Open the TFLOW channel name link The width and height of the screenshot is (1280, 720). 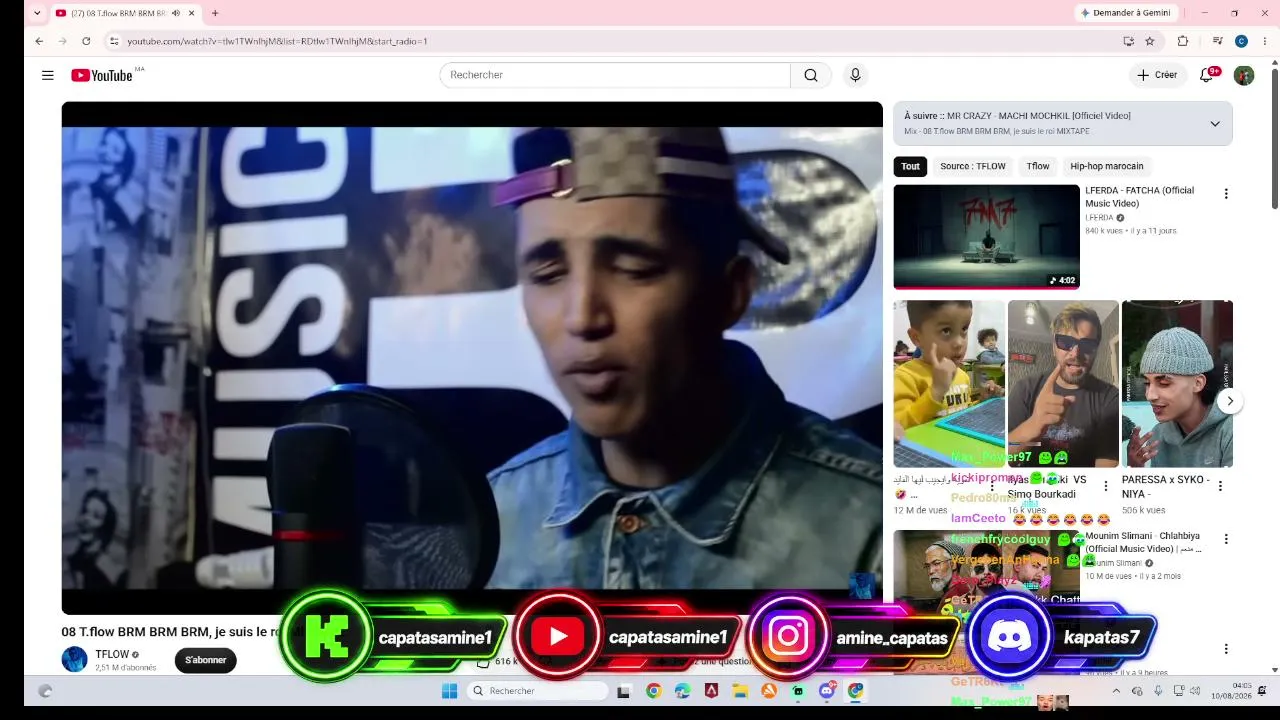pyautogui.click(x=112, y=655)
